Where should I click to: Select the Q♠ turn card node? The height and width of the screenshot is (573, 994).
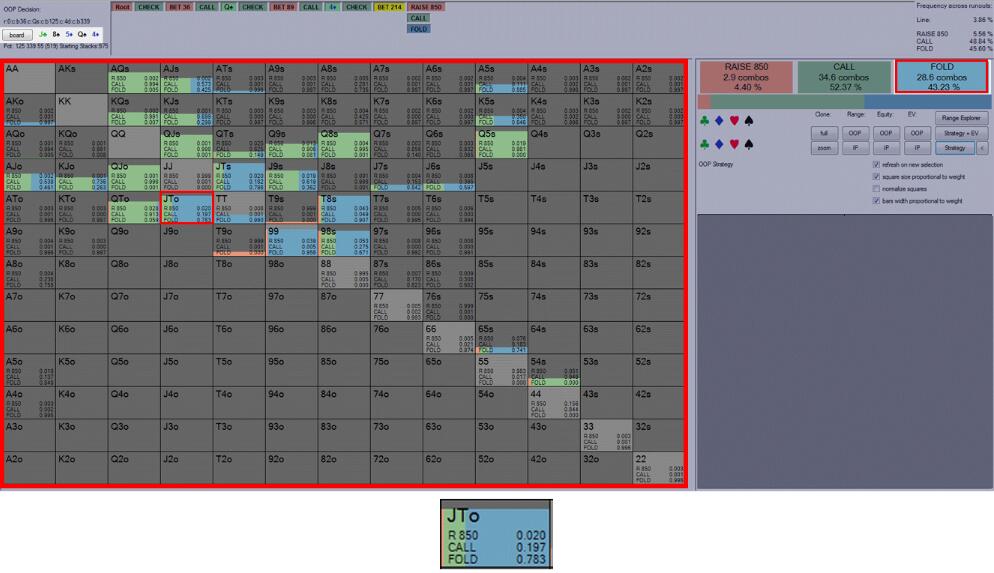point(228,7)
